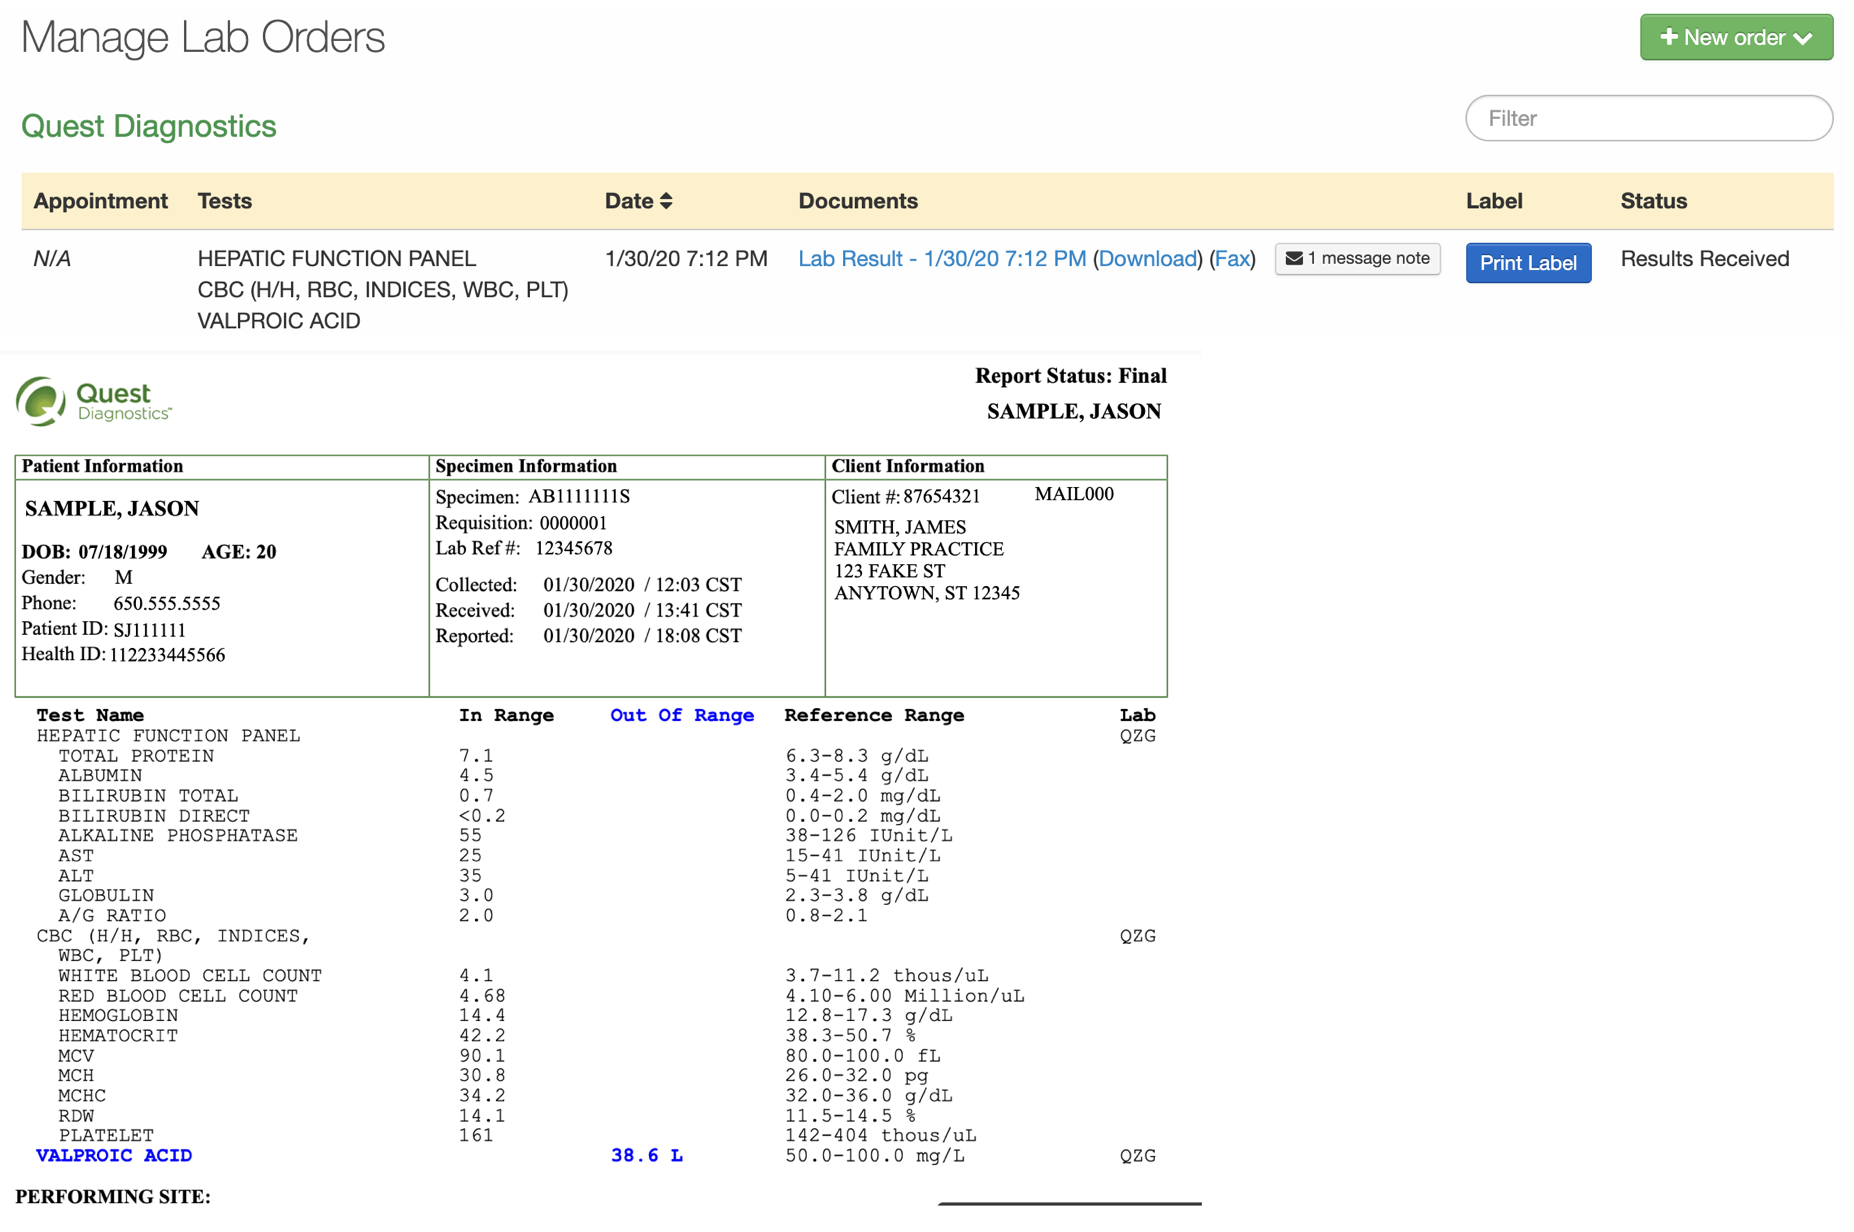Click the Client # 87654321 value

[x=941, y=497]
